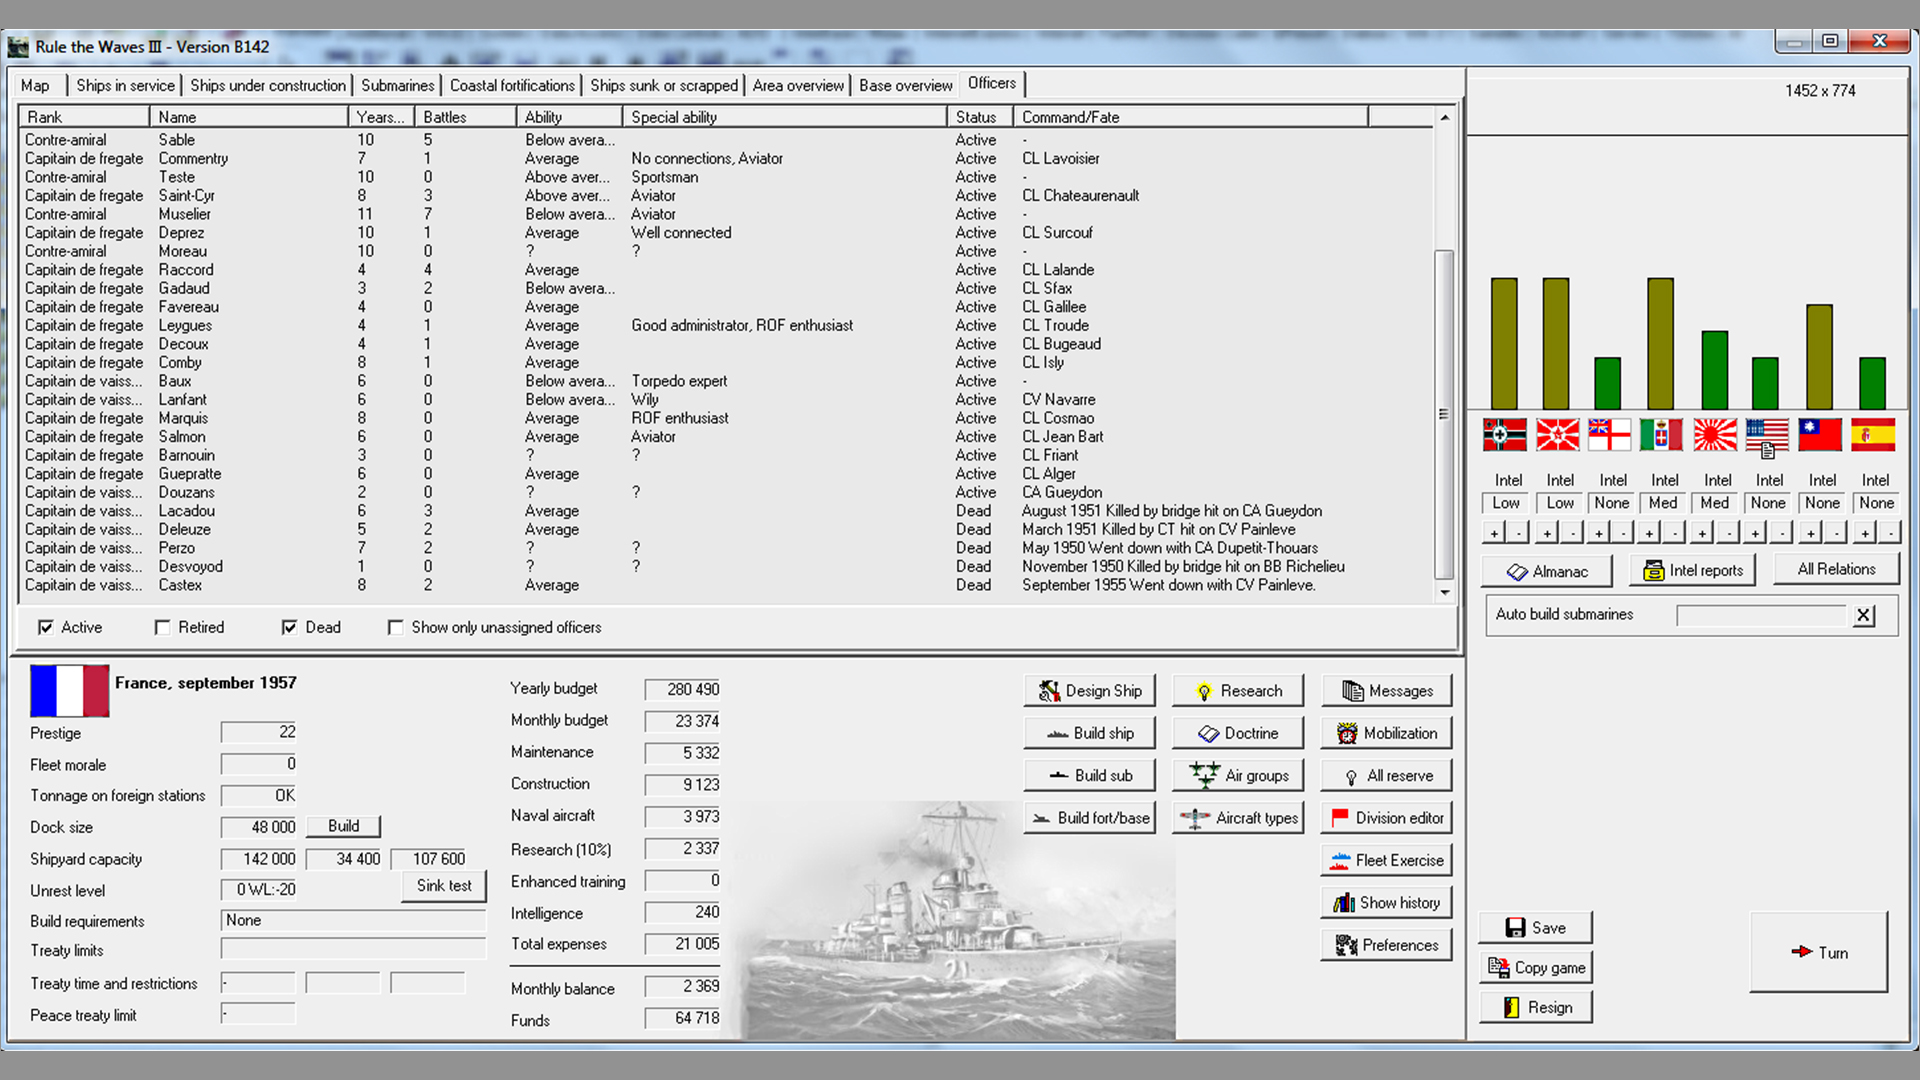The image size is (1920, 1080).
Task: Click the United States flag icon
Action: (1767, 435)
